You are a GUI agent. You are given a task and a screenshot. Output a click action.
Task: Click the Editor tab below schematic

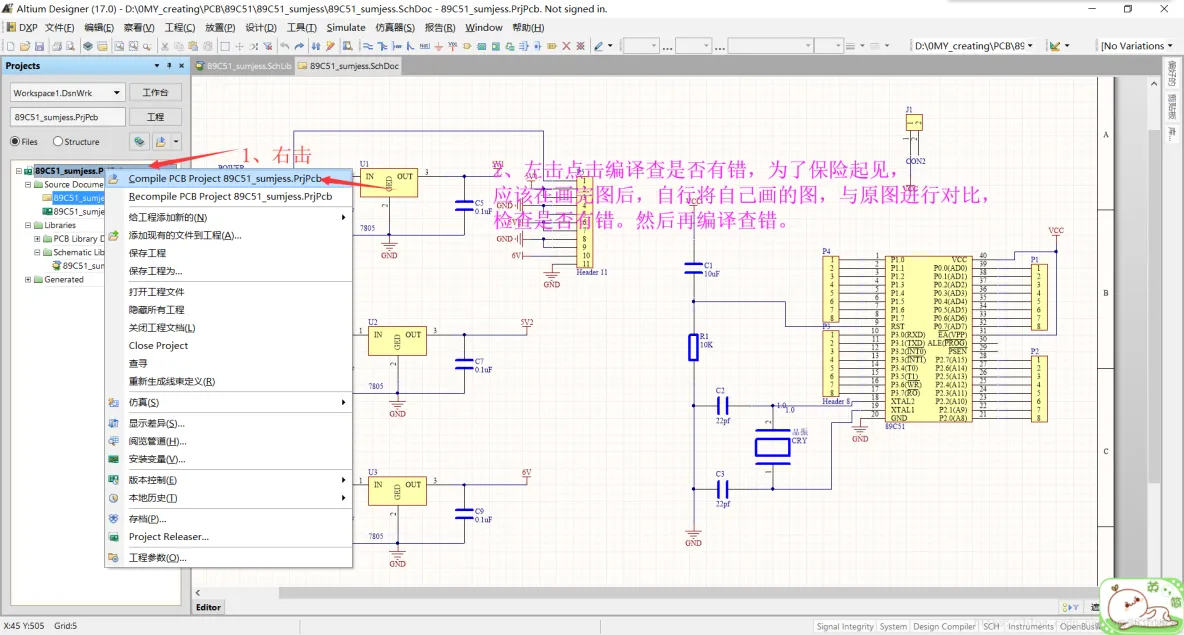click(208, 607)
